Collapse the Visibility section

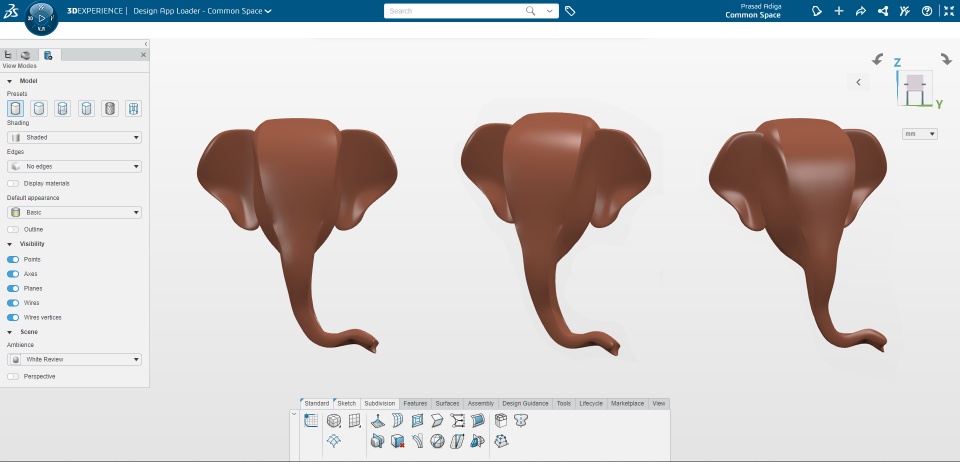[10, 244]
